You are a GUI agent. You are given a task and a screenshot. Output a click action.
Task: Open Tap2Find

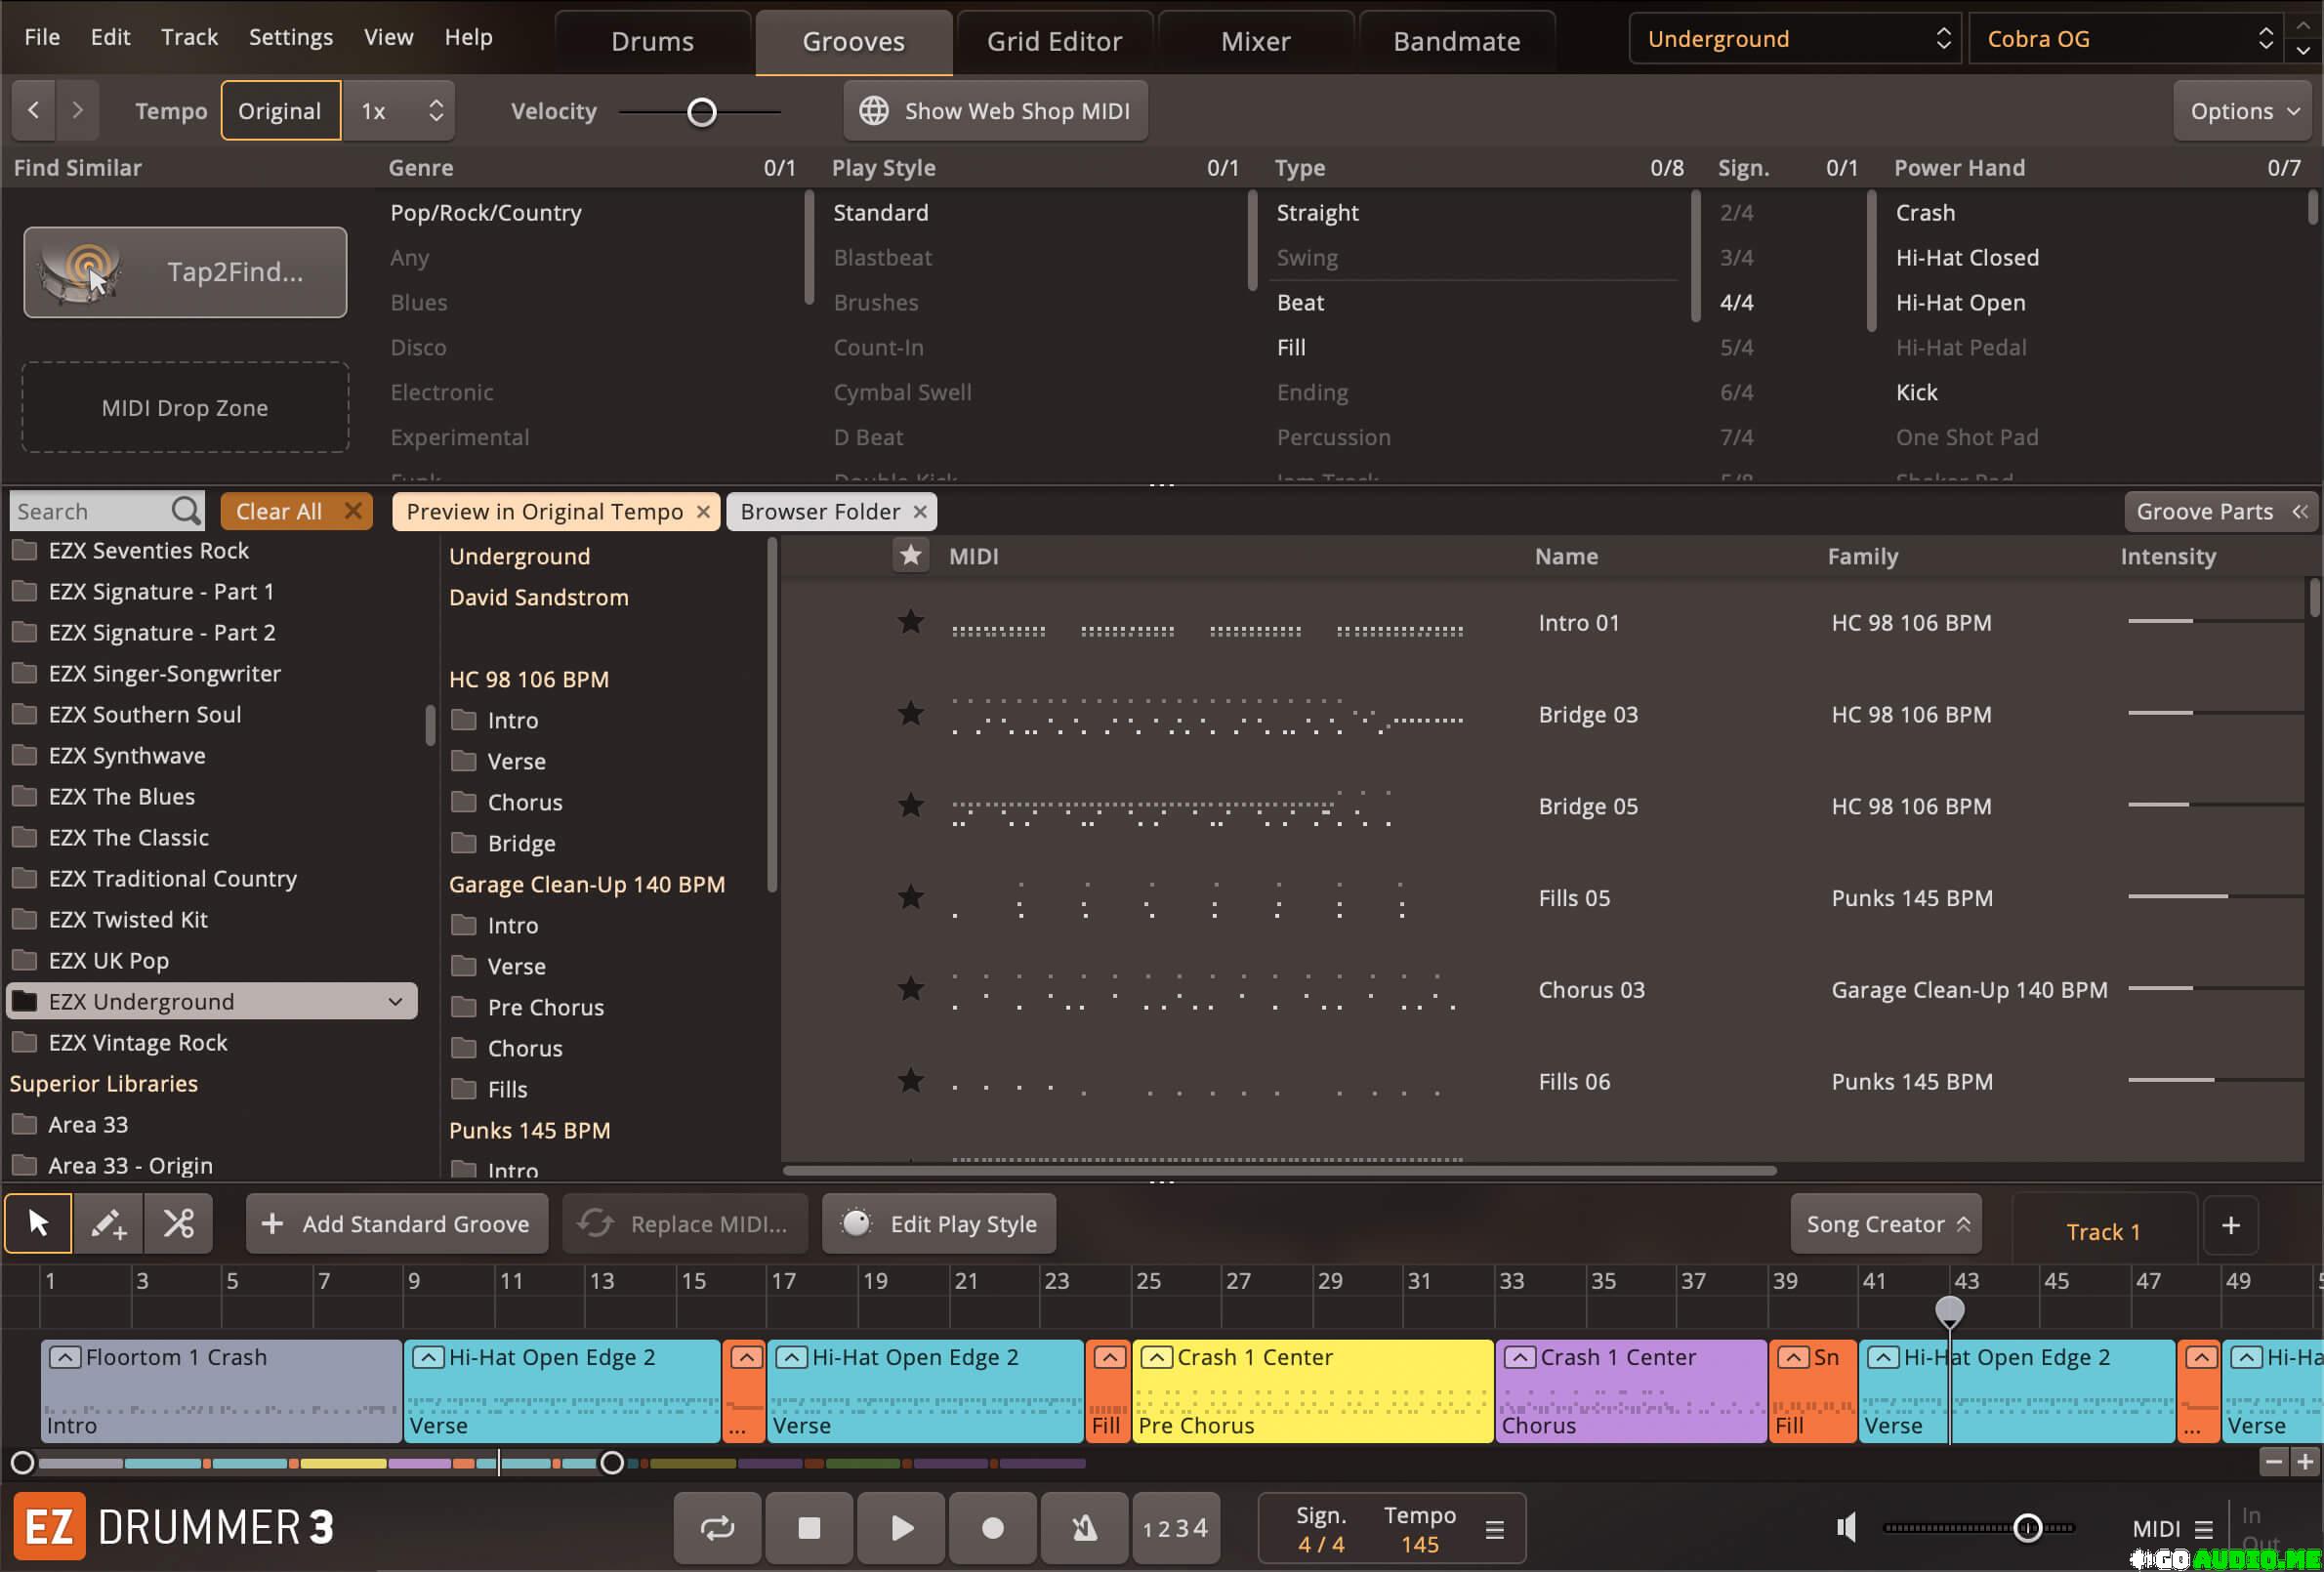pyautogui.click(x=185, y=272)
